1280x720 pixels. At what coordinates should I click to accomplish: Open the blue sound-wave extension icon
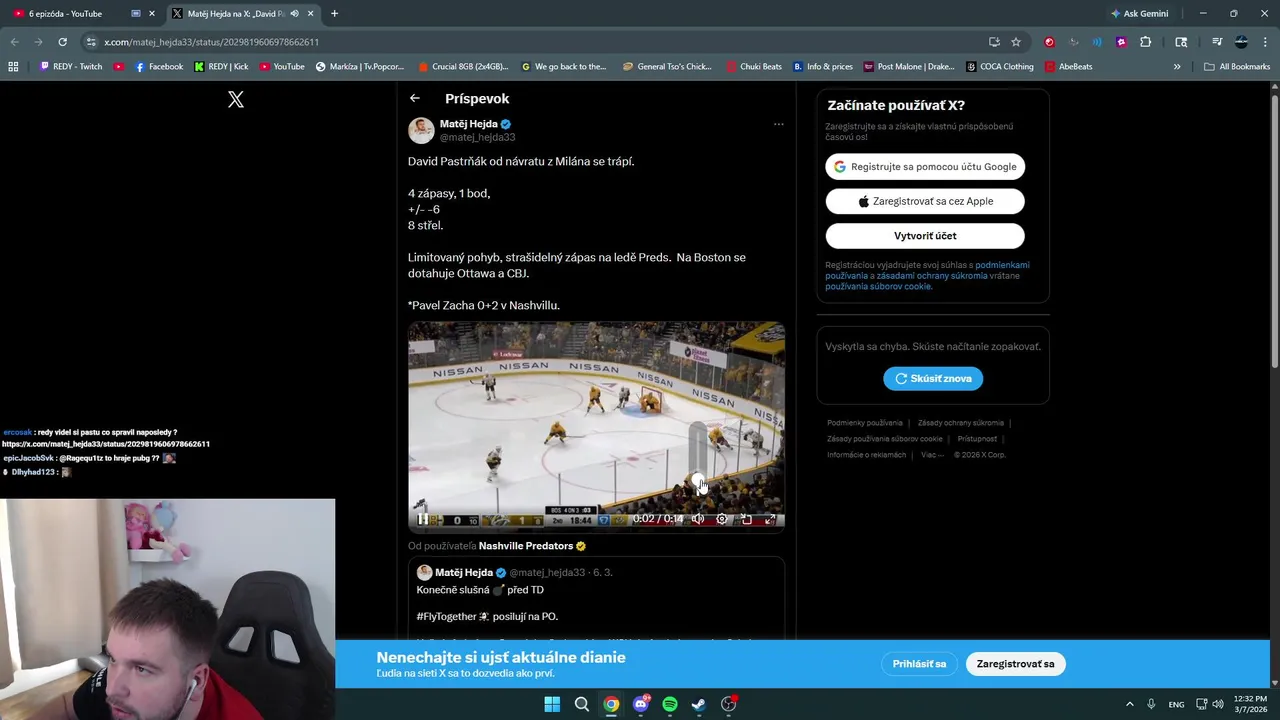[1097, 42]
